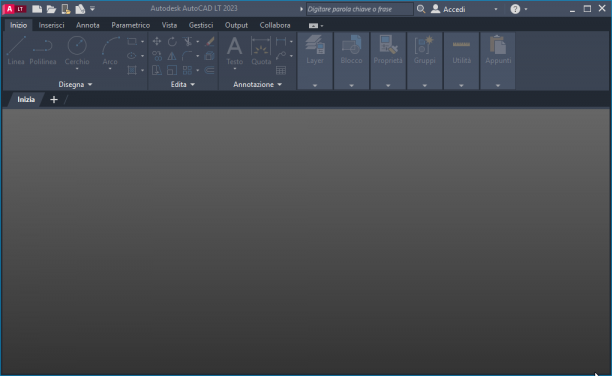Open the Testo options dropdown arrow
This screenshot has width=612, height=376.
coord(235,69)
